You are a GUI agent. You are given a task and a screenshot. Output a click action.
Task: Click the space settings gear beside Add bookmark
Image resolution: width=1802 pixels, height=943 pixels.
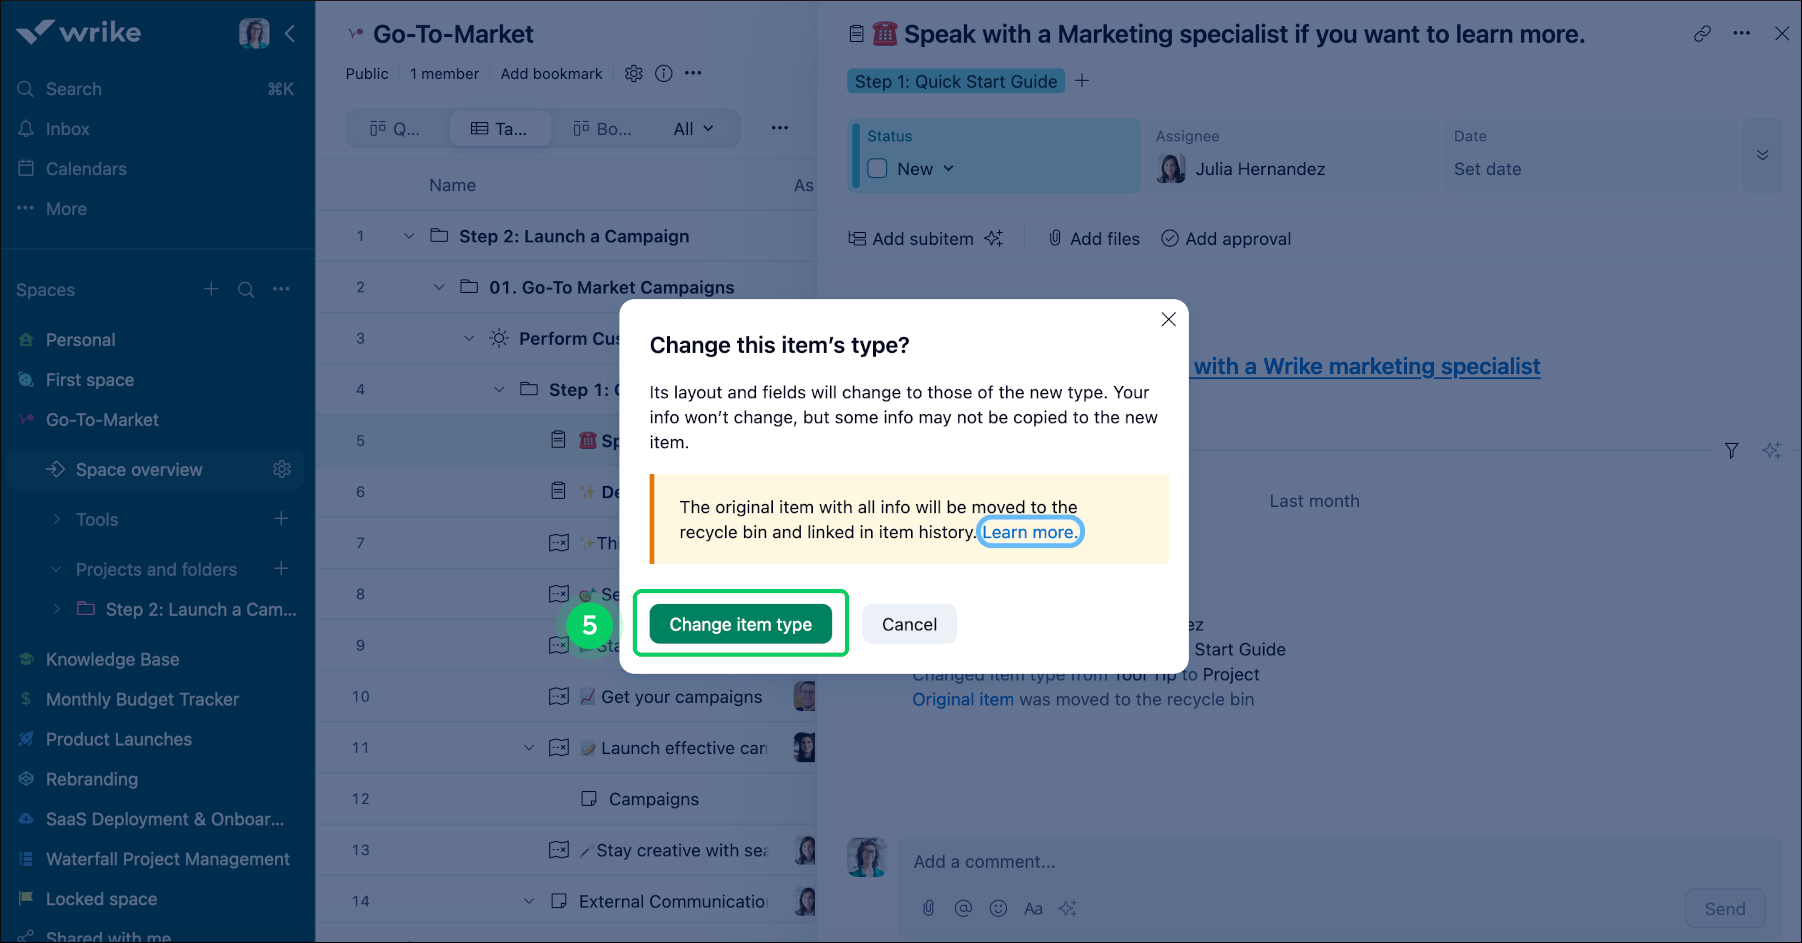(633, 73)
